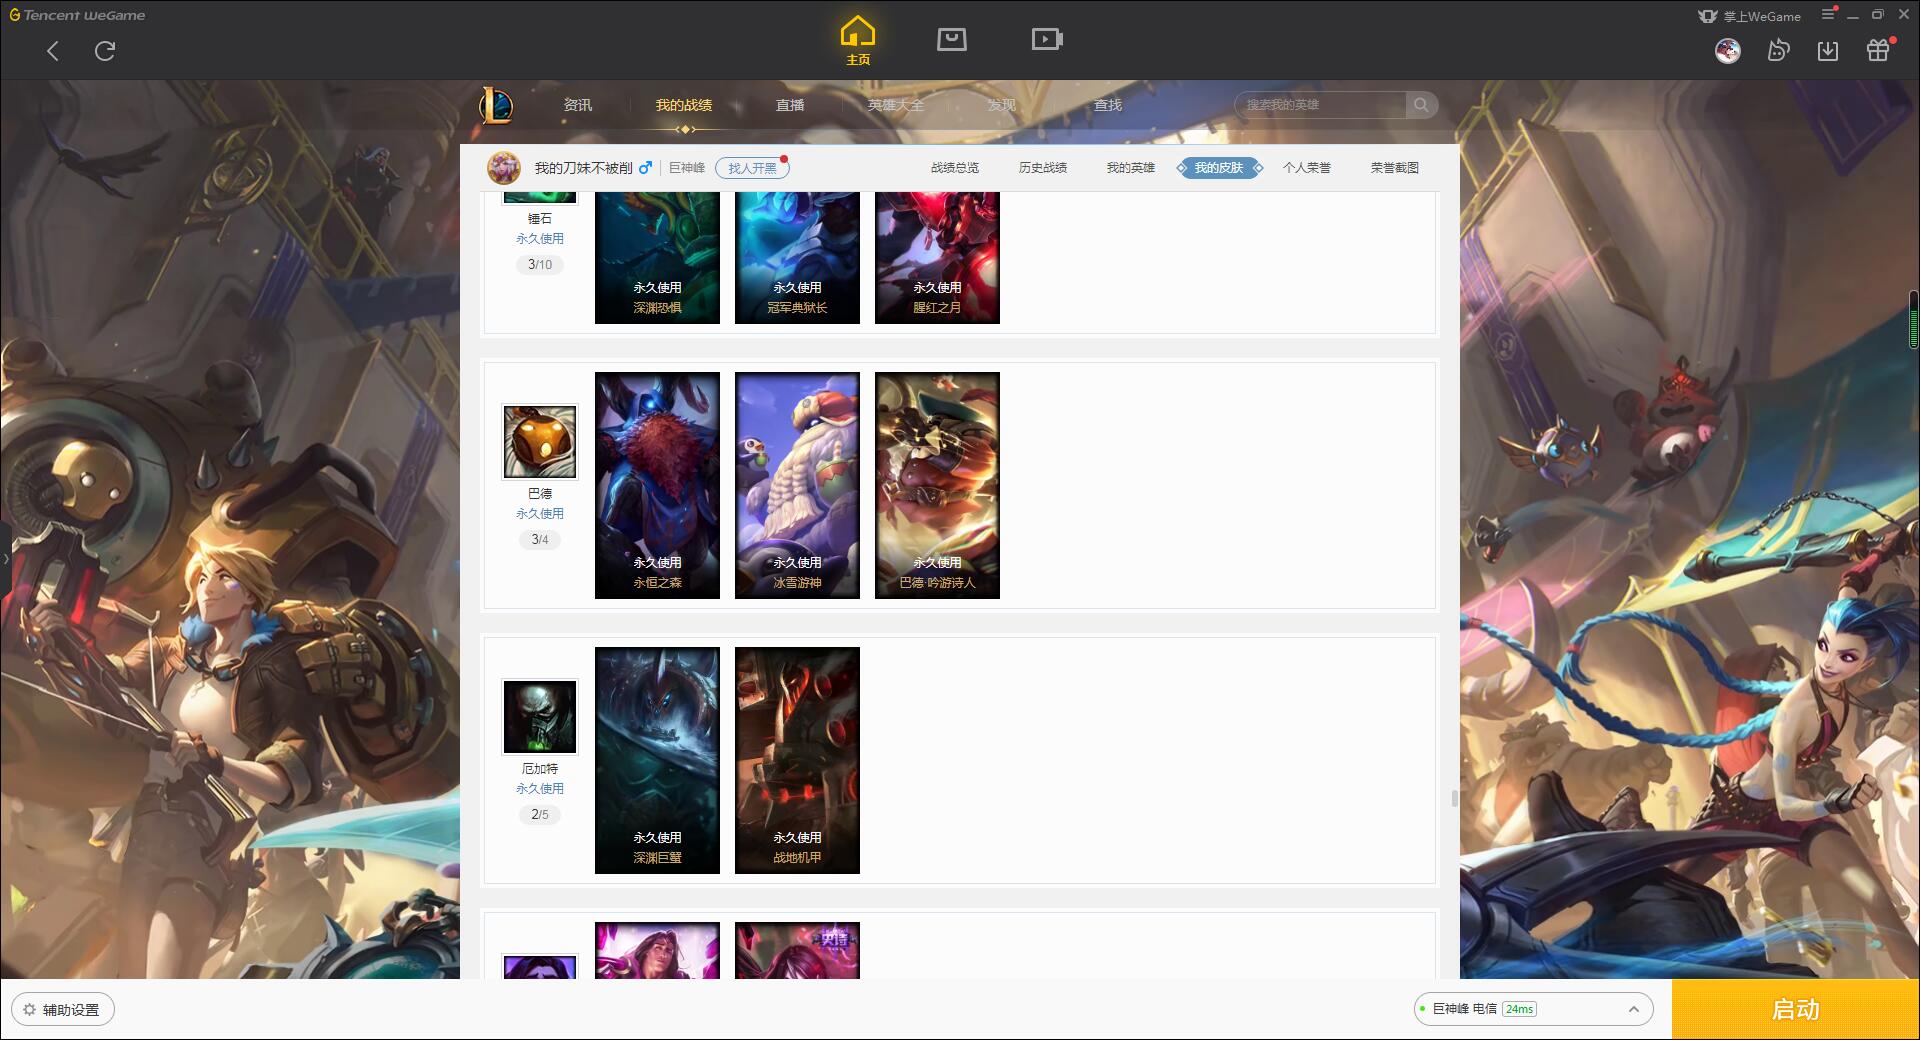Open the 深渊巨蟹 skin card
1920x1040 pixels.
tap(657, 761)
